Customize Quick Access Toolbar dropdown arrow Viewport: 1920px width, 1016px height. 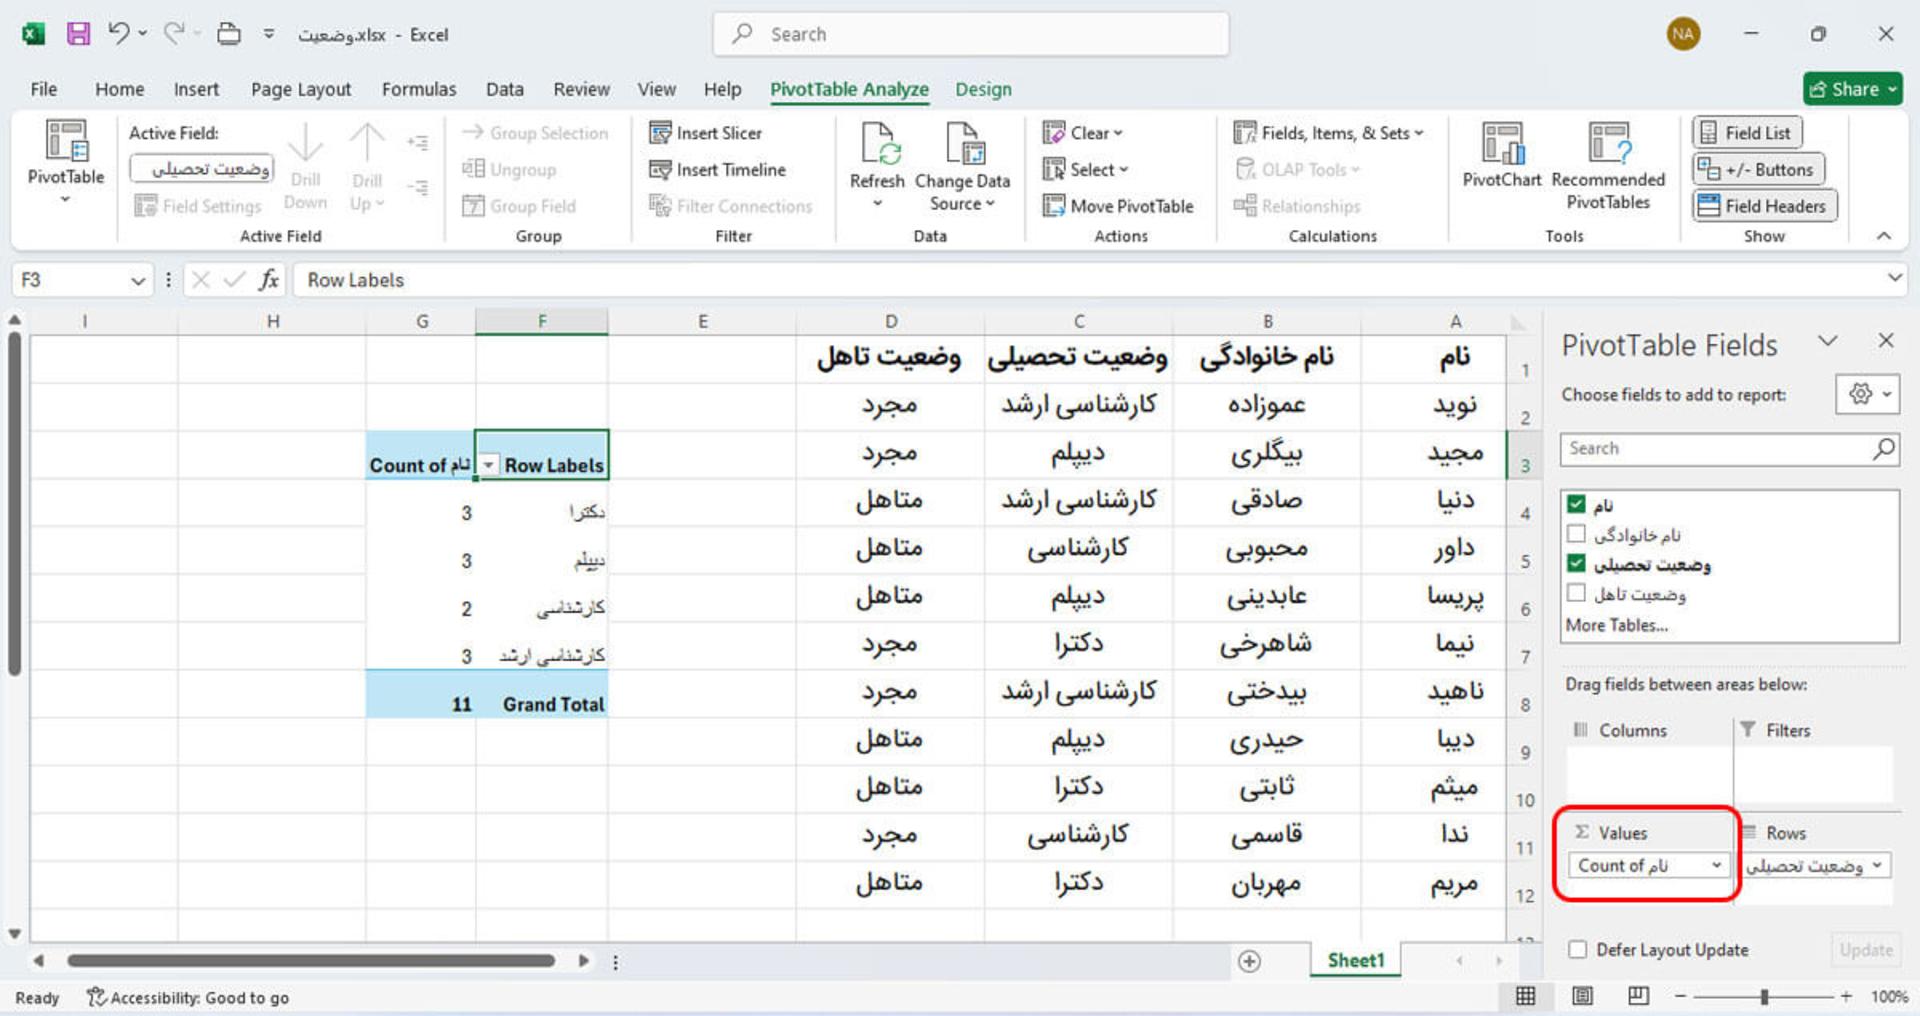click(x=269, y=34)
